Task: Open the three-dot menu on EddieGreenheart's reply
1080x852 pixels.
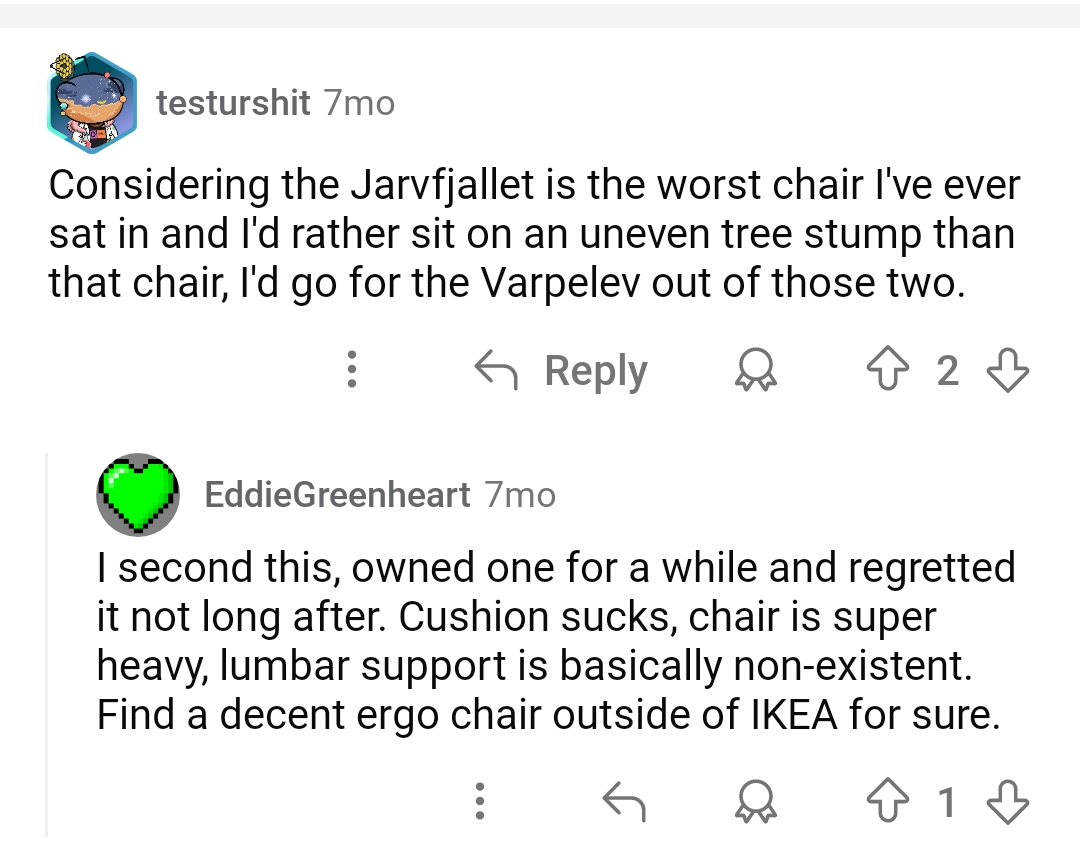Action: [479, 800]
